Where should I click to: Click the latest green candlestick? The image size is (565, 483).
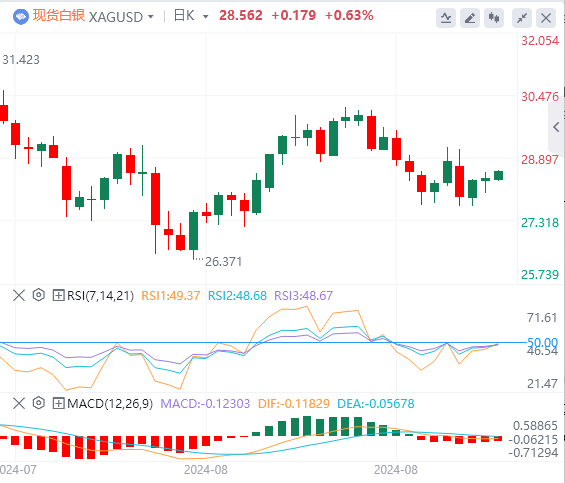click(x=499, y=175)
